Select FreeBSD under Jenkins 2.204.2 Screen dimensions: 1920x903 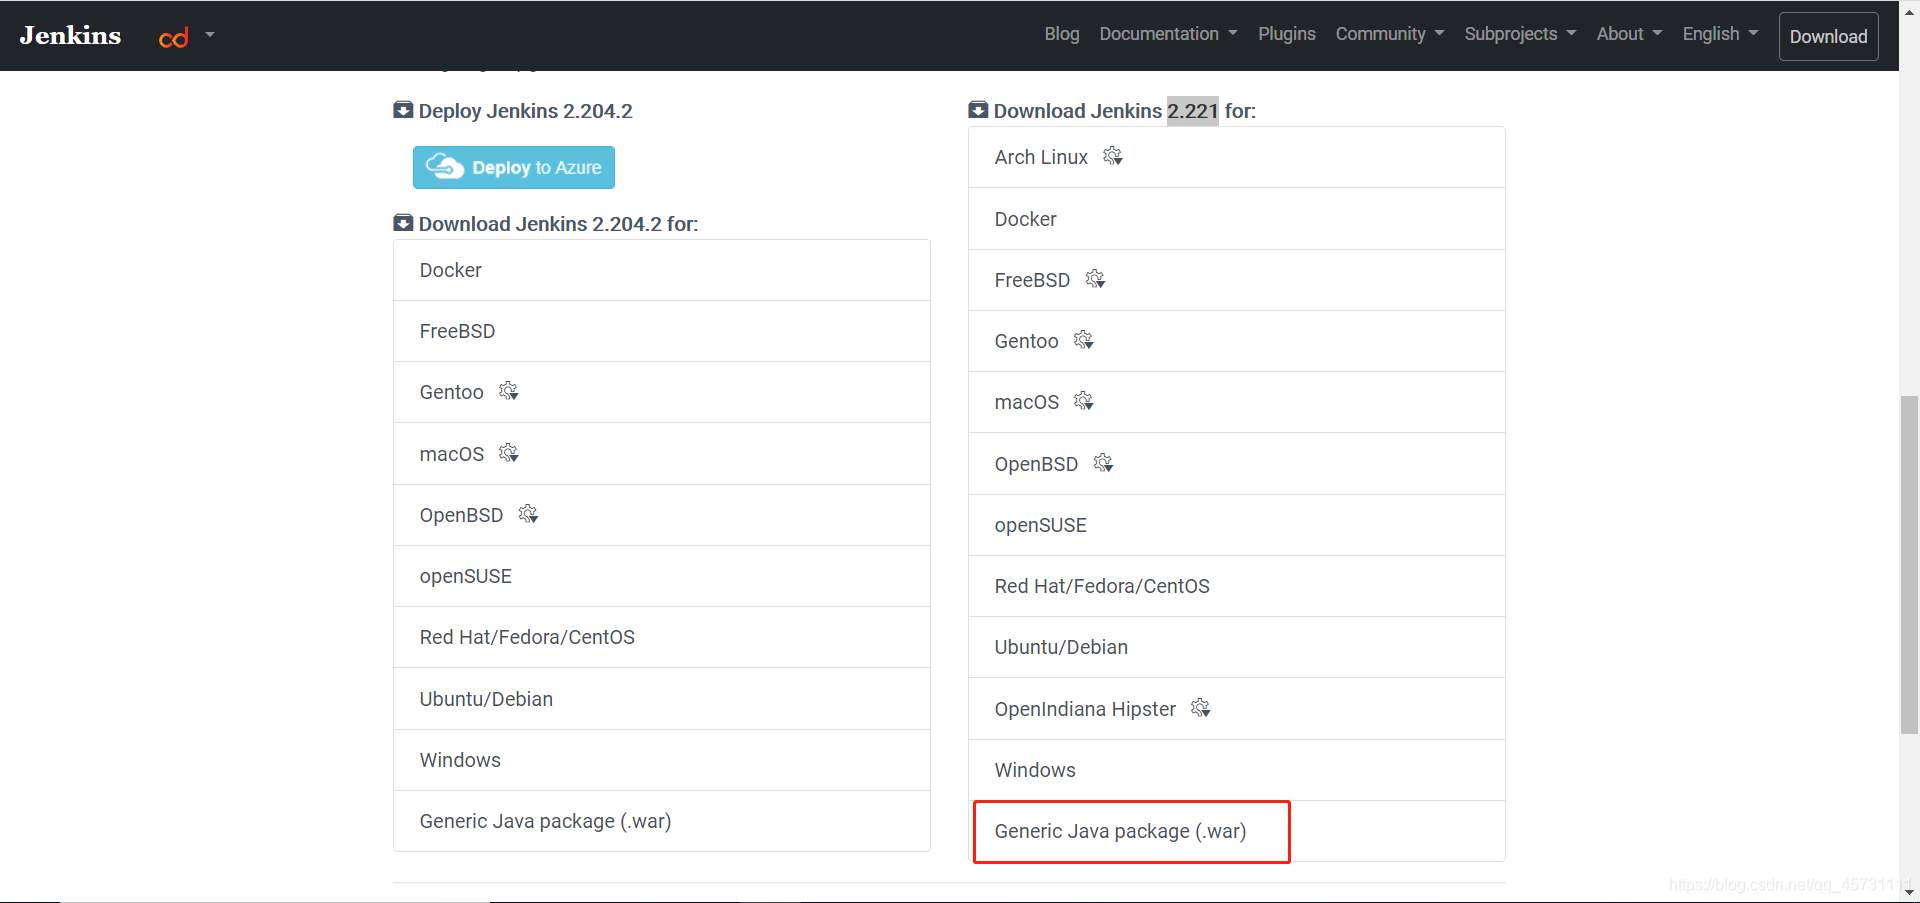(662, 331)
